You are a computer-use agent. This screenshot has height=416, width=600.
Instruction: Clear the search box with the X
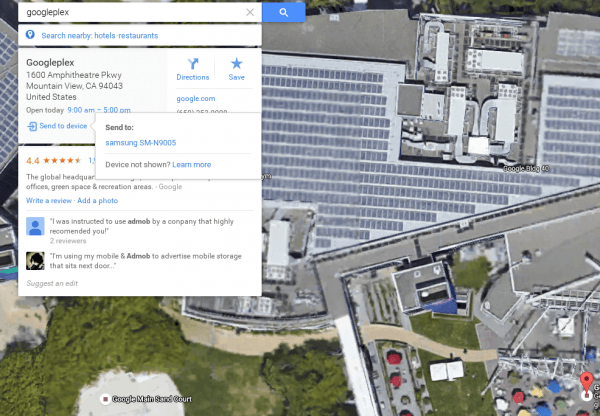point(250,12)
